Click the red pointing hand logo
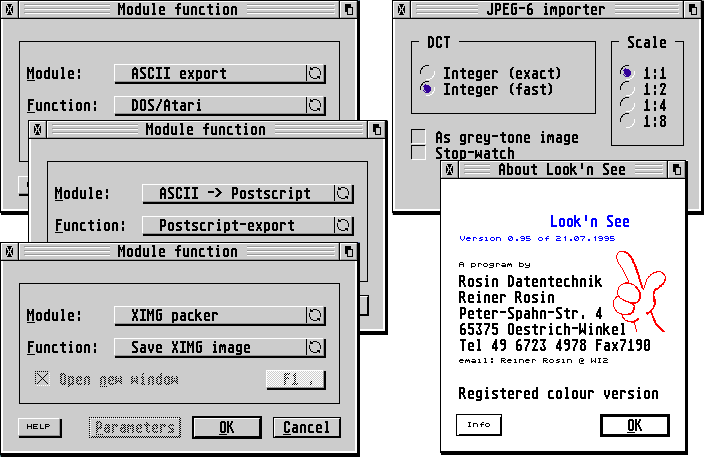The width and height of the screenshot is (704, 457). [640, 290]
